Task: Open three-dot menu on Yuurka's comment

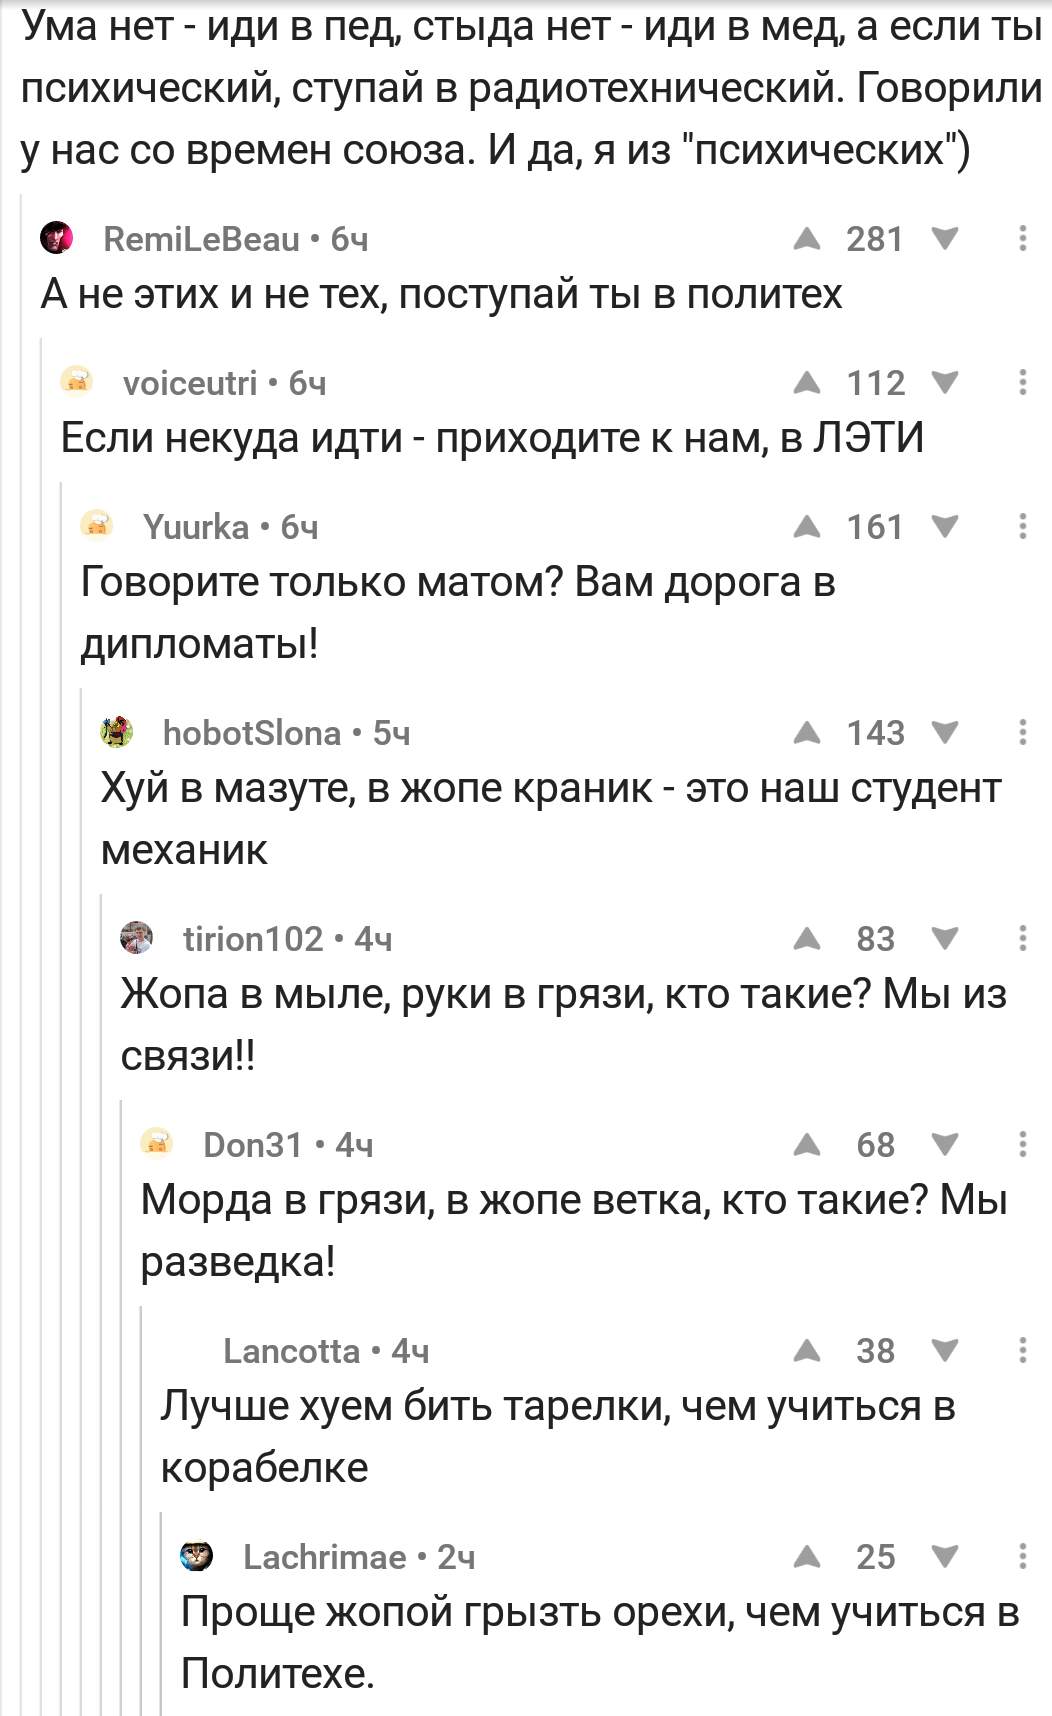Action: (x=1022, y=527)
